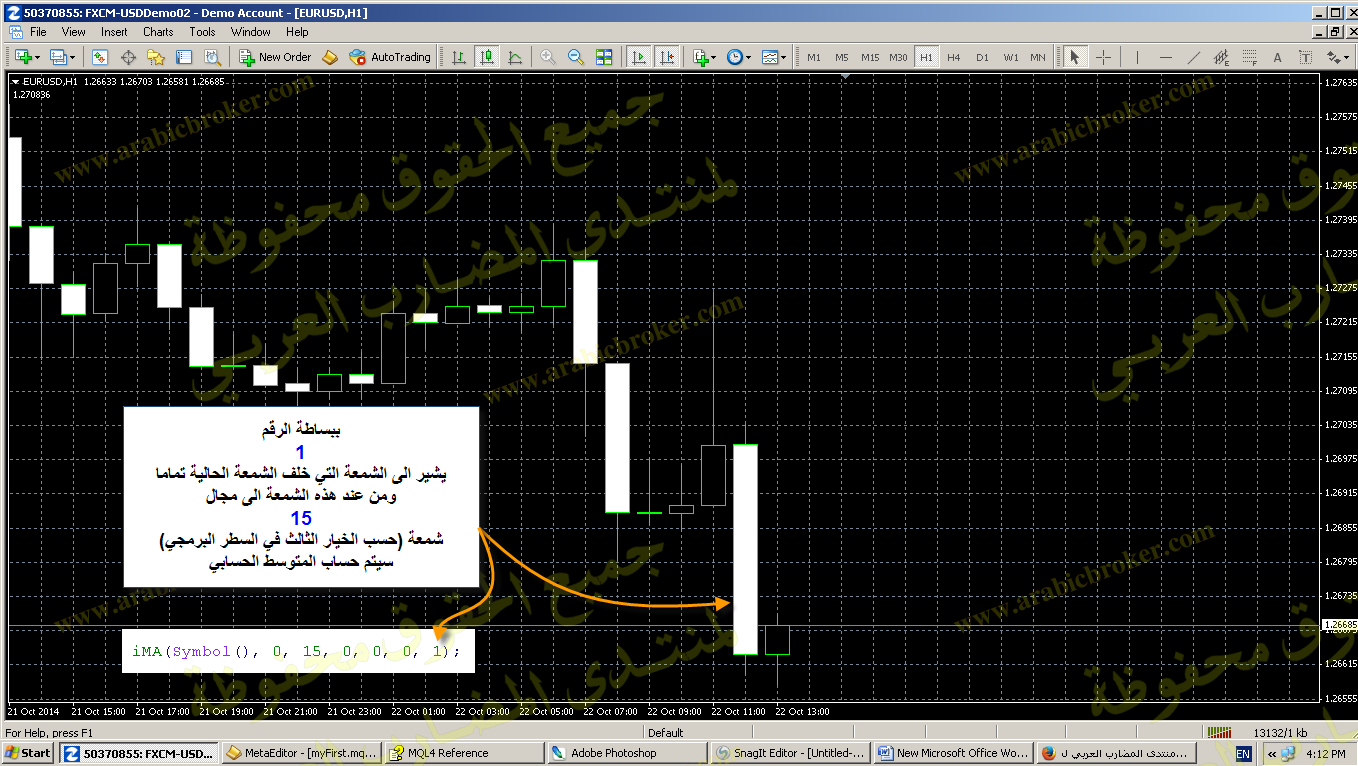Select the Text tool labeled A
The image size is (1358, 766).
click(x=1277, y=57)
